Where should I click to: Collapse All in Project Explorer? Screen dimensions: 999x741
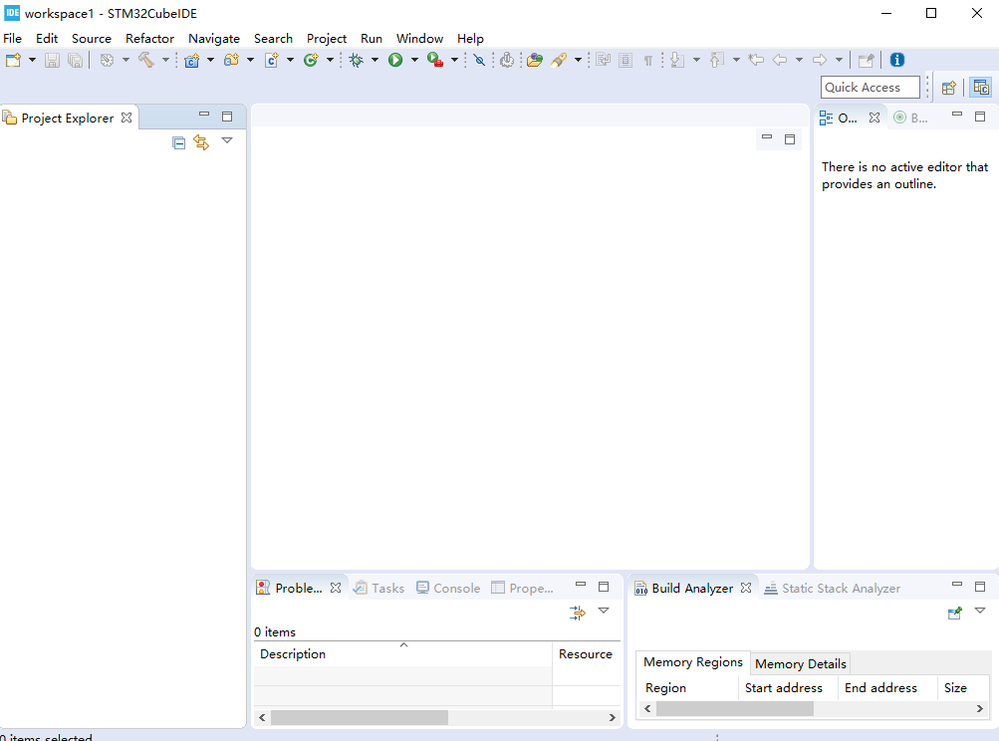[x=179, y=143]
